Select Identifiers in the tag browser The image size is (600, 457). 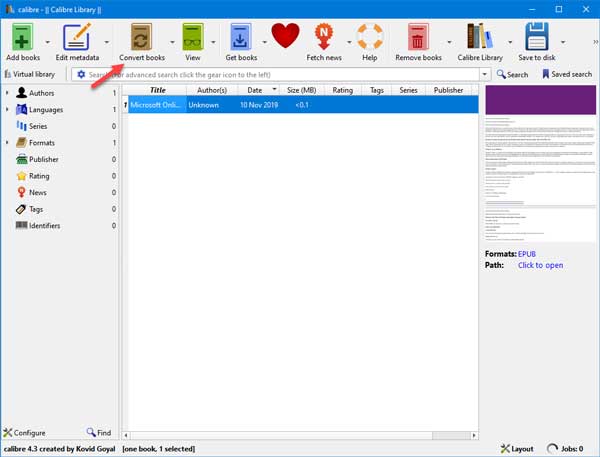tap(44, 225)
